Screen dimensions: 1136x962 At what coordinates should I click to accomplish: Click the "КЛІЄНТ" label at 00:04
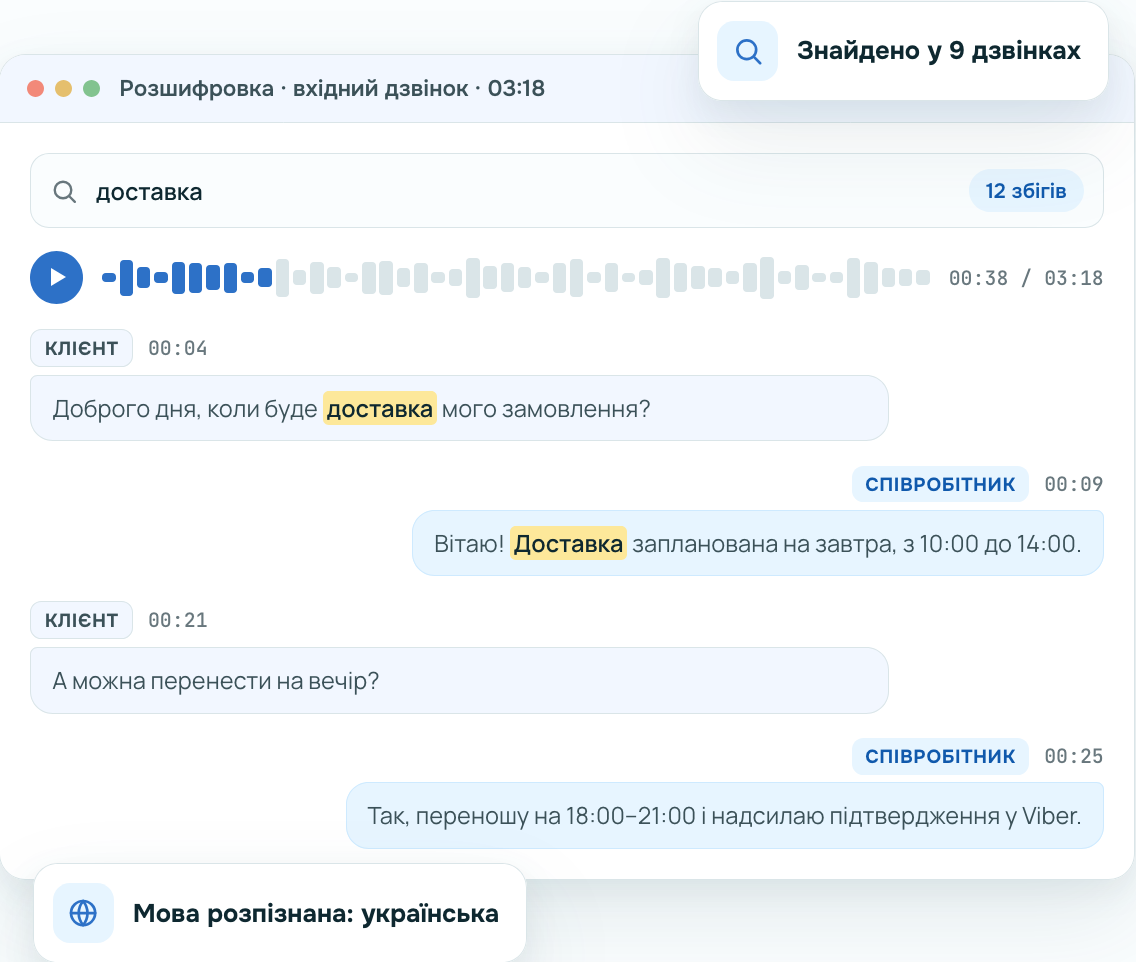click(x=81, y=348)
